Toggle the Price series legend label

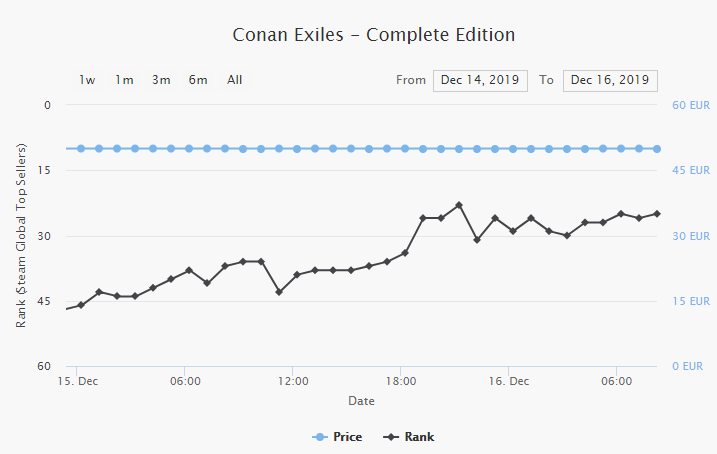347,437
